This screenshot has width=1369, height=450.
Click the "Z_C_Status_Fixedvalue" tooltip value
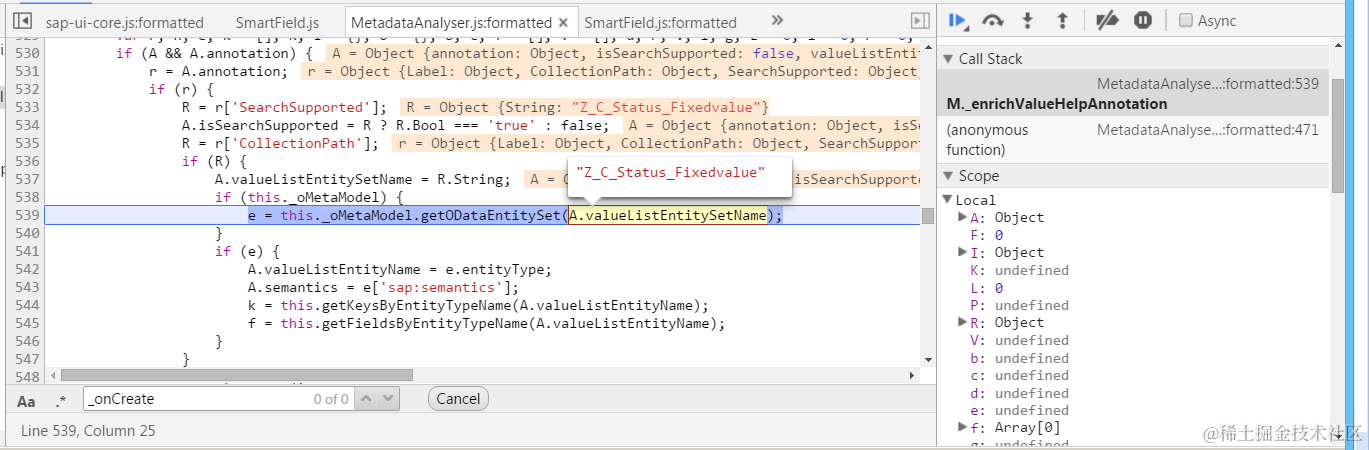pos(670,173)
